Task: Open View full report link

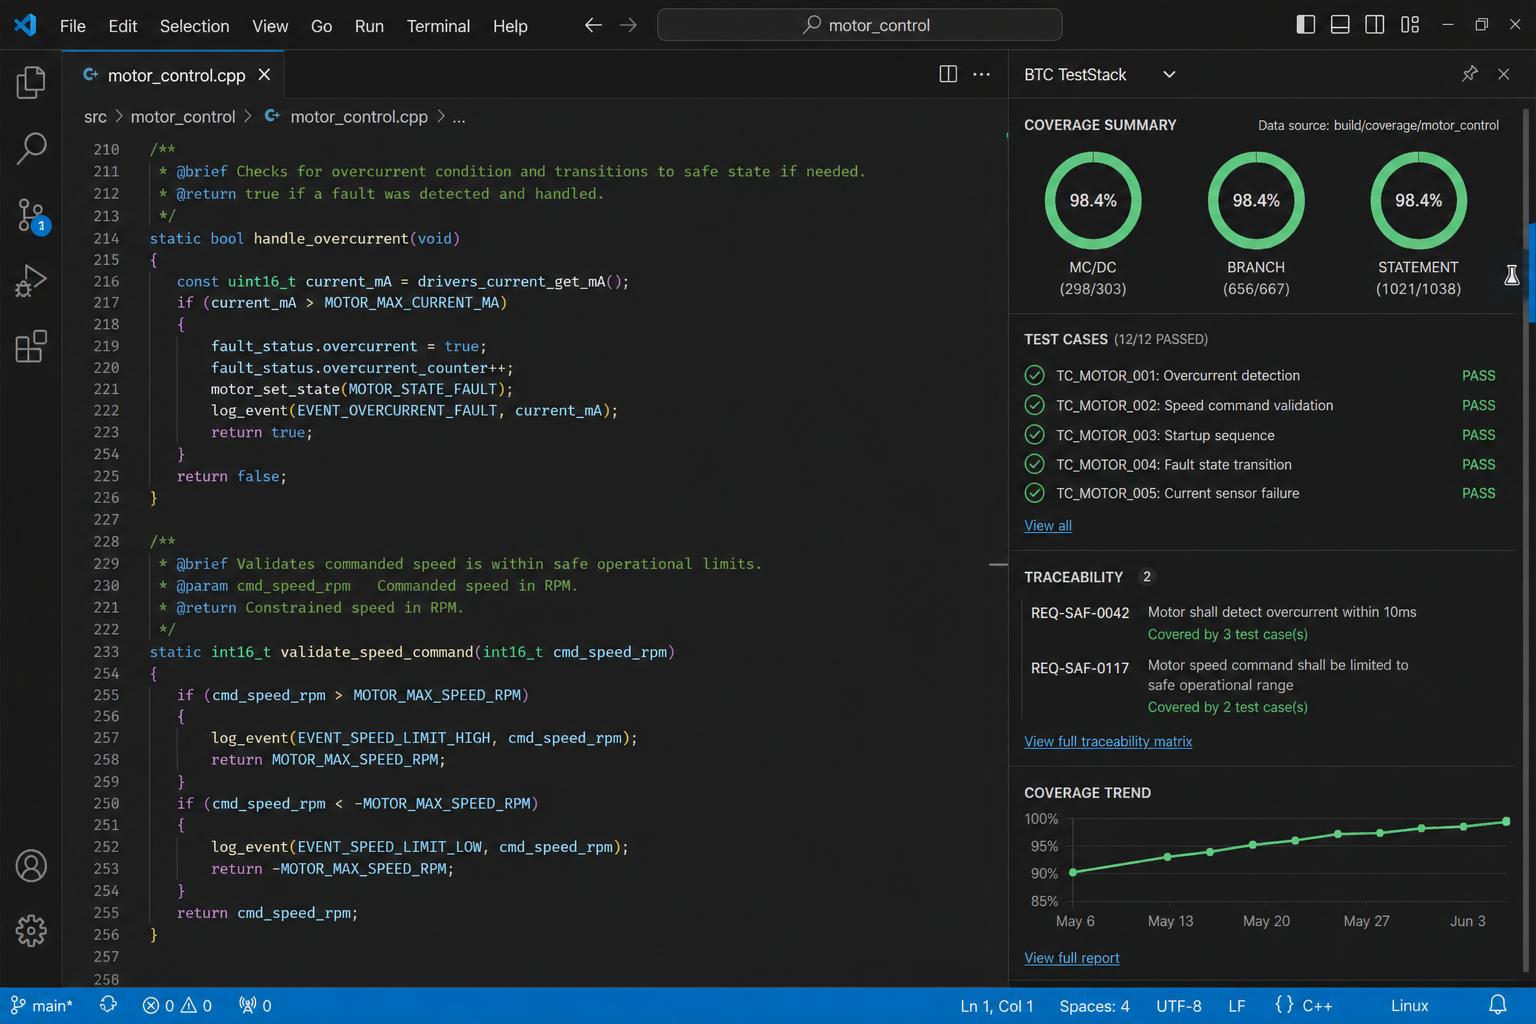Action: point(1072,958)
